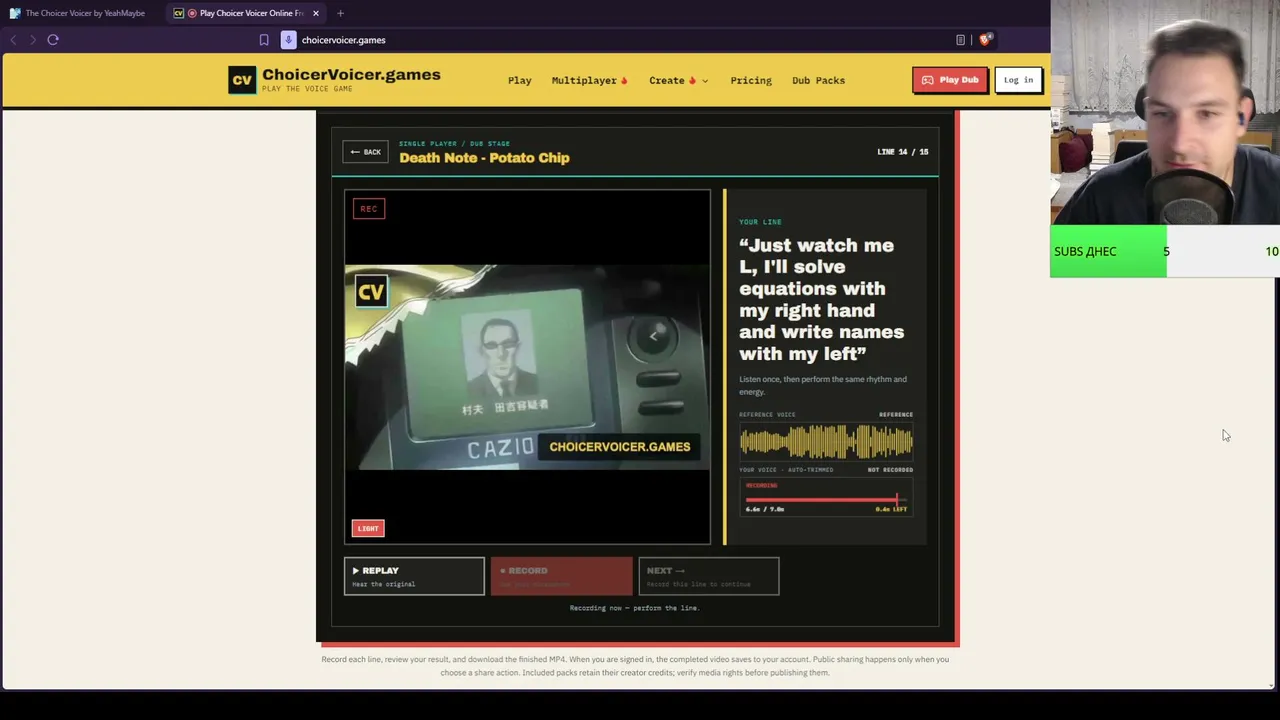Click the REC indicator on the video
The image size is (1280, 720).
click(369, 209)
